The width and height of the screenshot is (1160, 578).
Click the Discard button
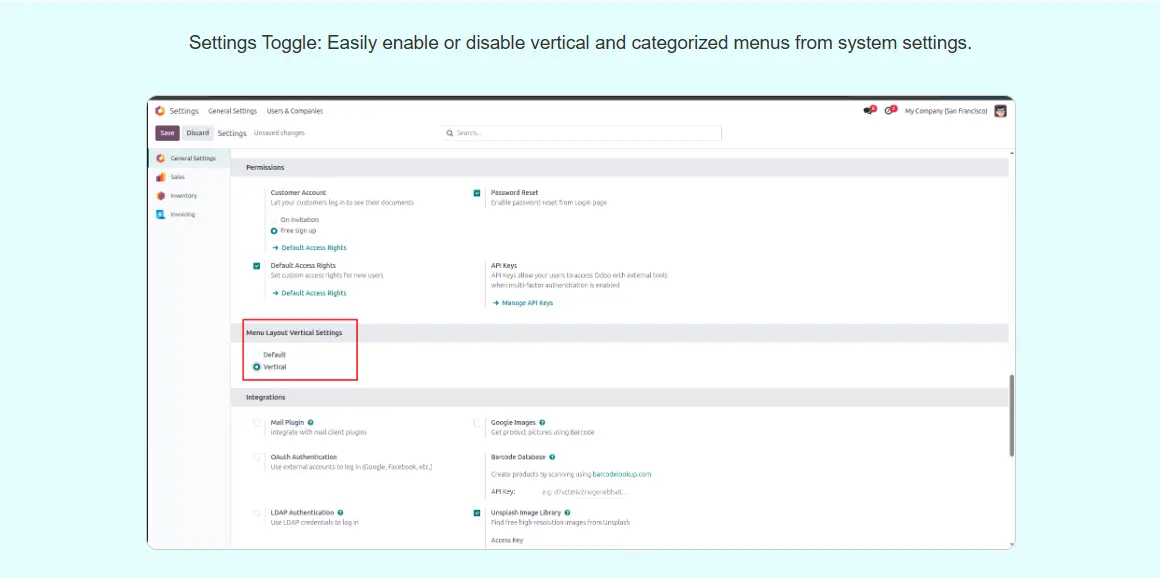[197, 133]
